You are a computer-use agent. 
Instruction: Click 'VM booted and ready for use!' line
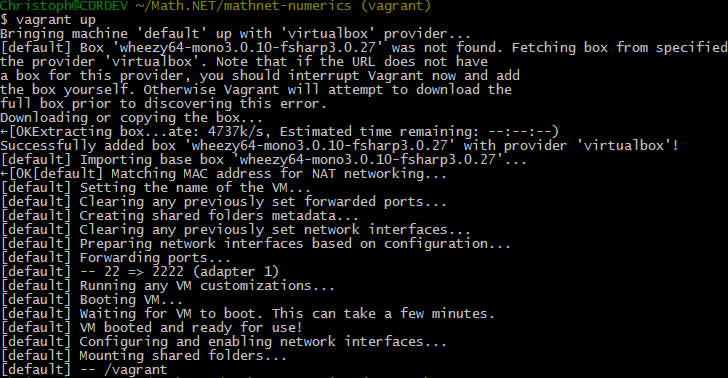(x=151, y=327)
